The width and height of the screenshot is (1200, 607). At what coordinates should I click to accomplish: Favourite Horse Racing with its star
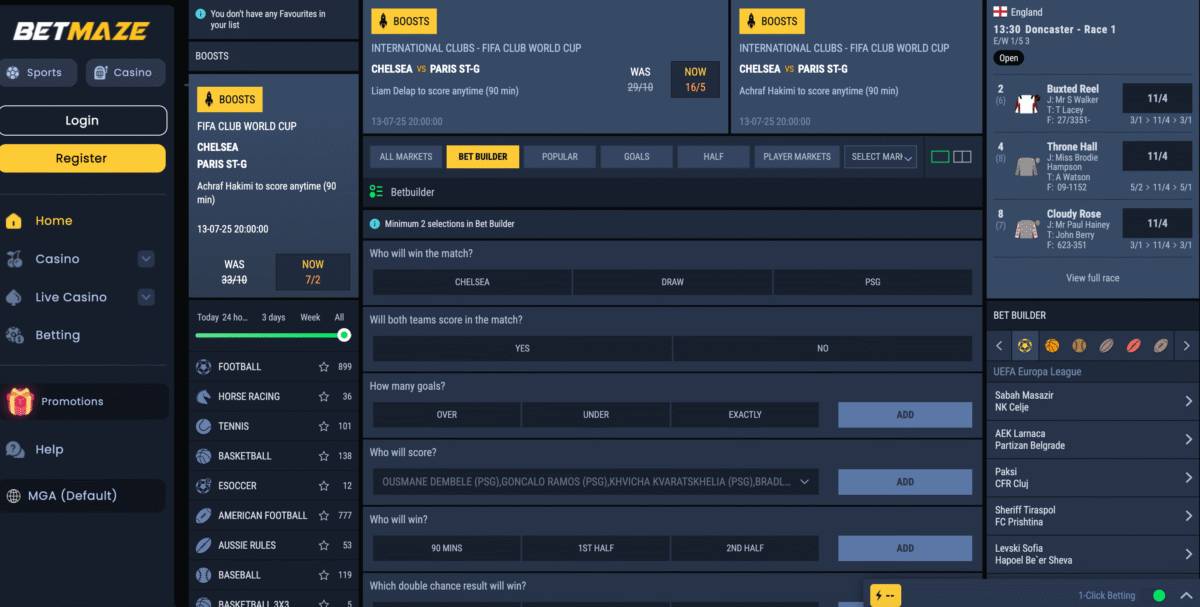click(323, 397)
